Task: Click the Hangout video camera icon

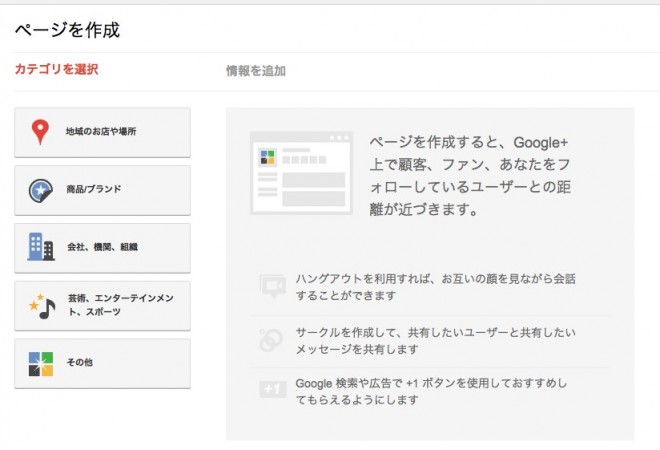Action: [x=272, y=285]
